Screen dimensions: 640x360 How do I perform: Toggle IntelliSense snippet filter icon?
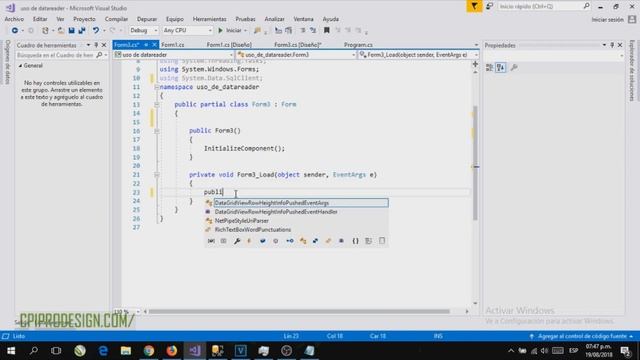382,241
